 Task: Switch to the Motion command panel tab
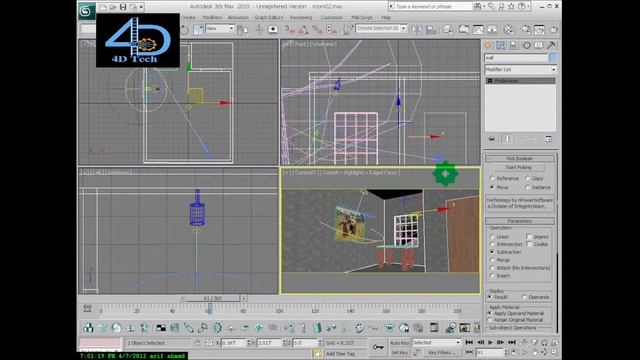click(x=527, y=45)
